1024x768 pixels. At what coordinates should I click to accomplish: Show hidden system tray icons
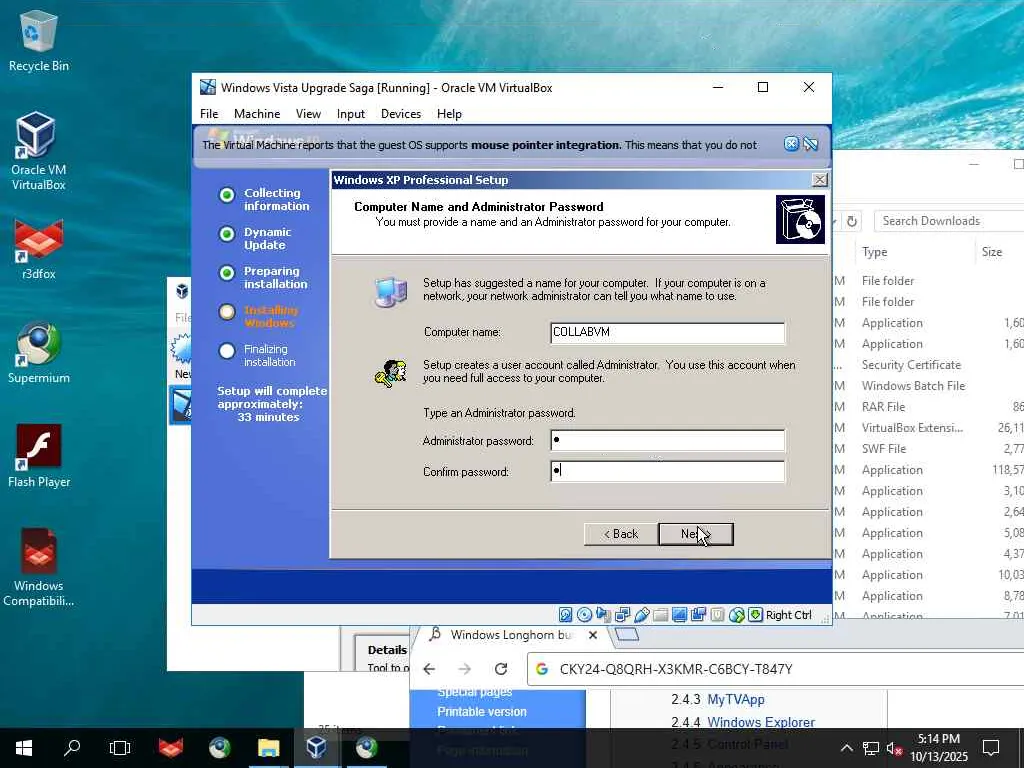point(846,748)
